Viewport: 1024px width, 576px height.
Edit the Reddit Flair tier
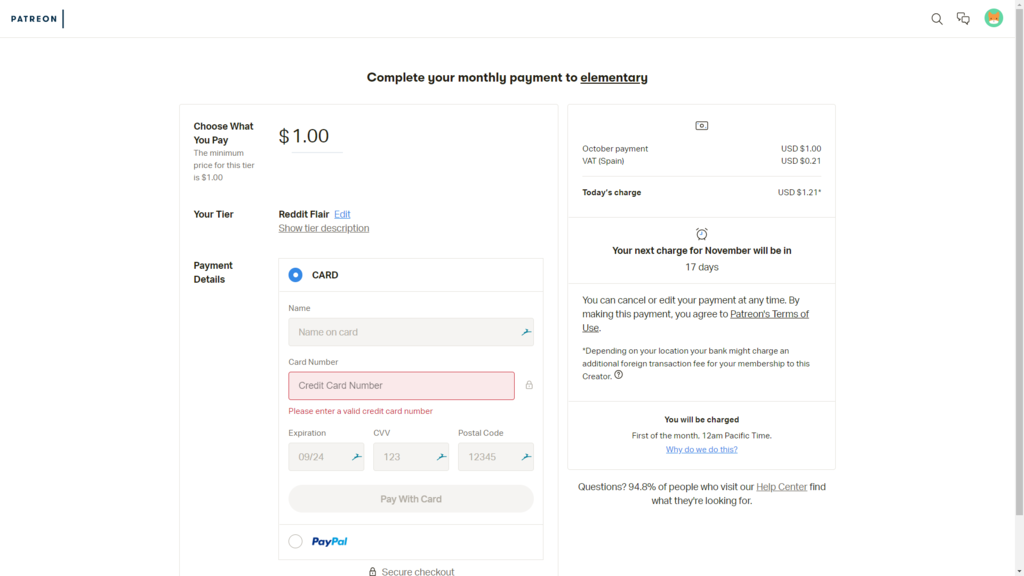click(342, 214)
